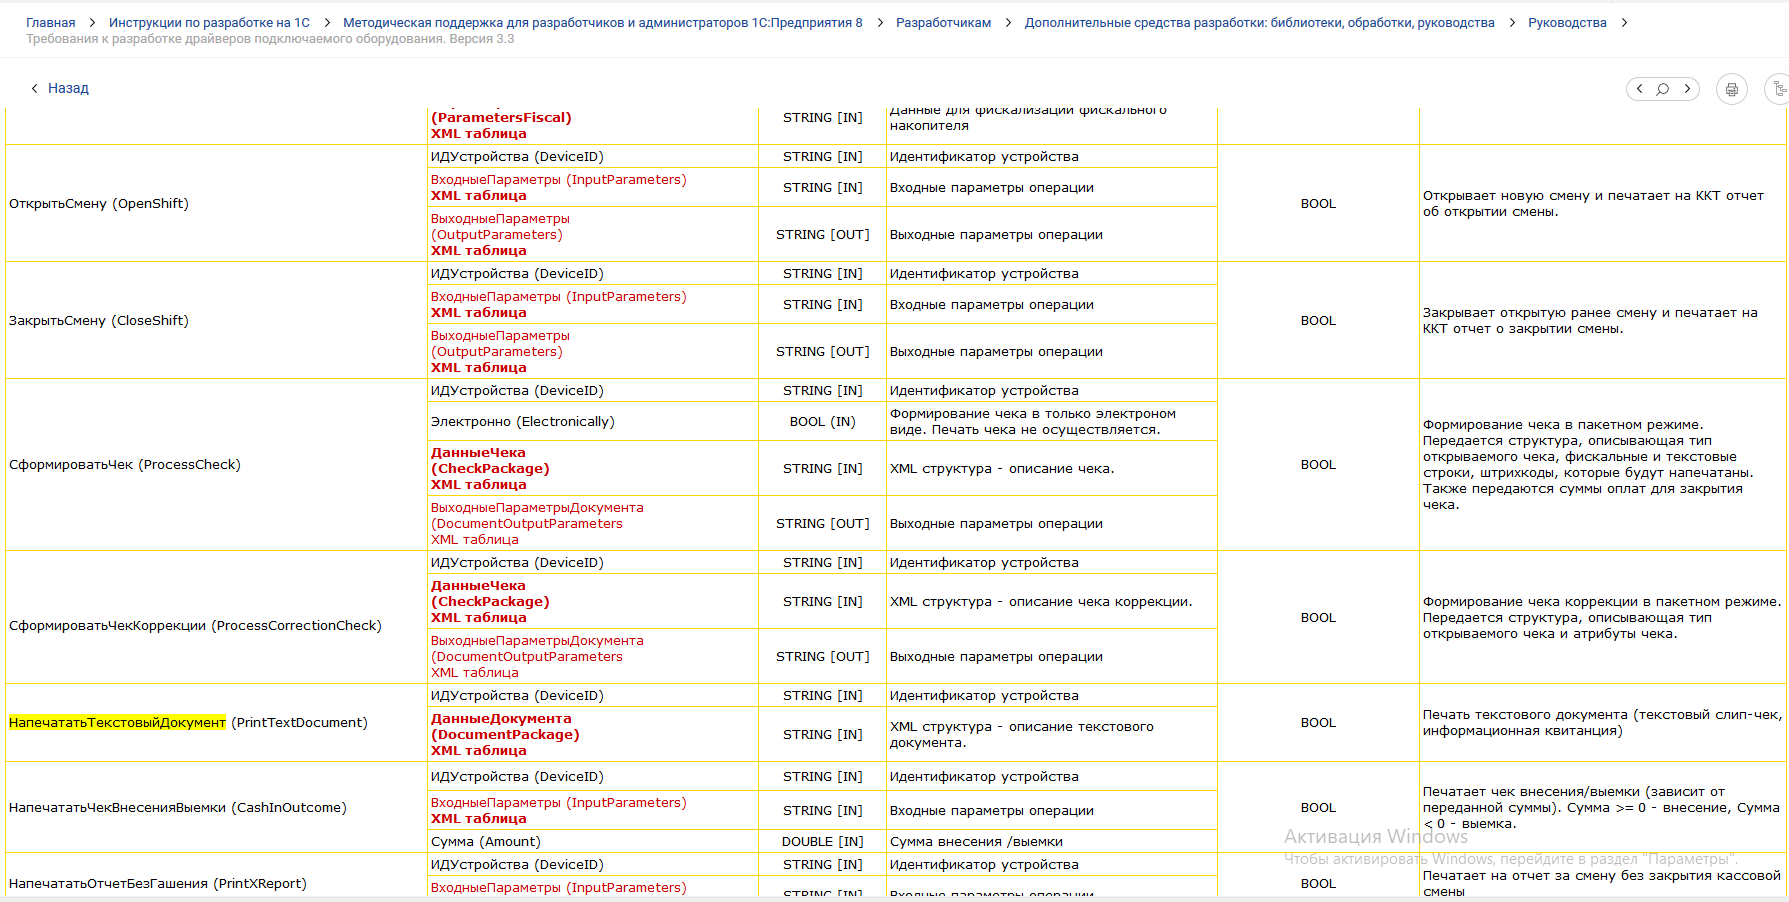The image size is (1789, 902).
Task: Click 'Печатает чек внесения/выемки' description
Action: coord(1601,808)
